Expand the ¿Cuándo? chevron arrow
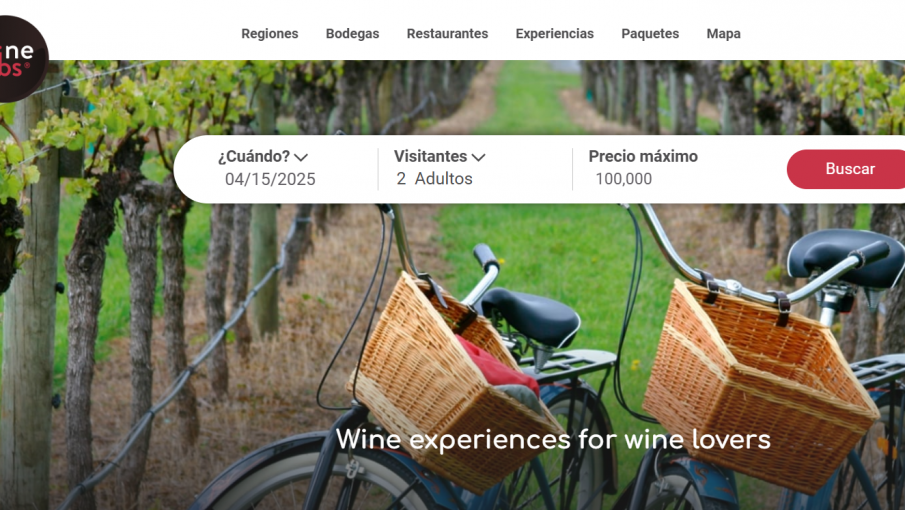 (301, 157)
